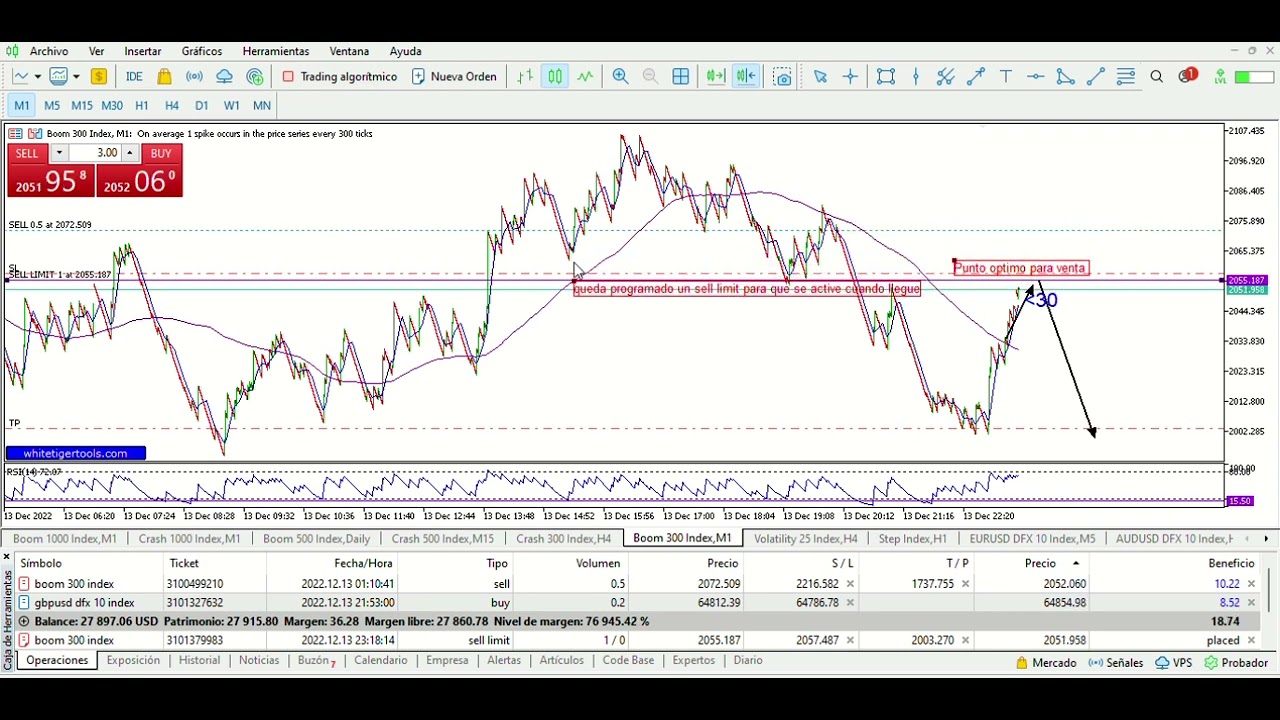Open the volume dropdown in one-click panel

(59, 153)
